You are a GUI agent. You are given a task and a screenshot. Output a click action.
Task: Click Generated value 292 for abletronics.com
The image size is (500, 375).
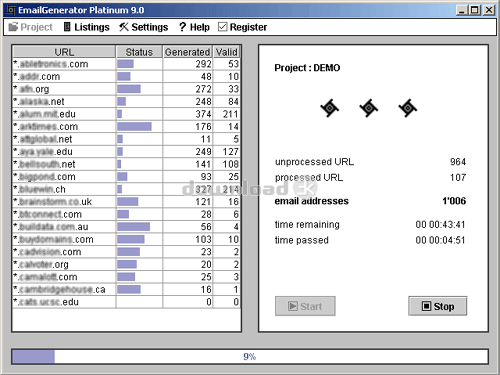tap(203, 64)
